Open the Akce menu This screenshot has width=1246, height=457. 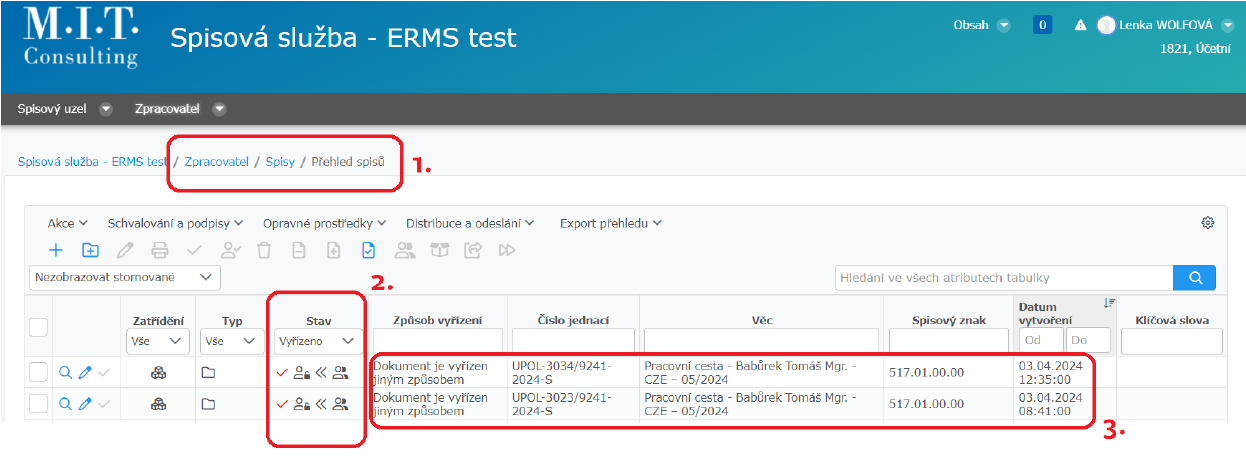(67, 223)
